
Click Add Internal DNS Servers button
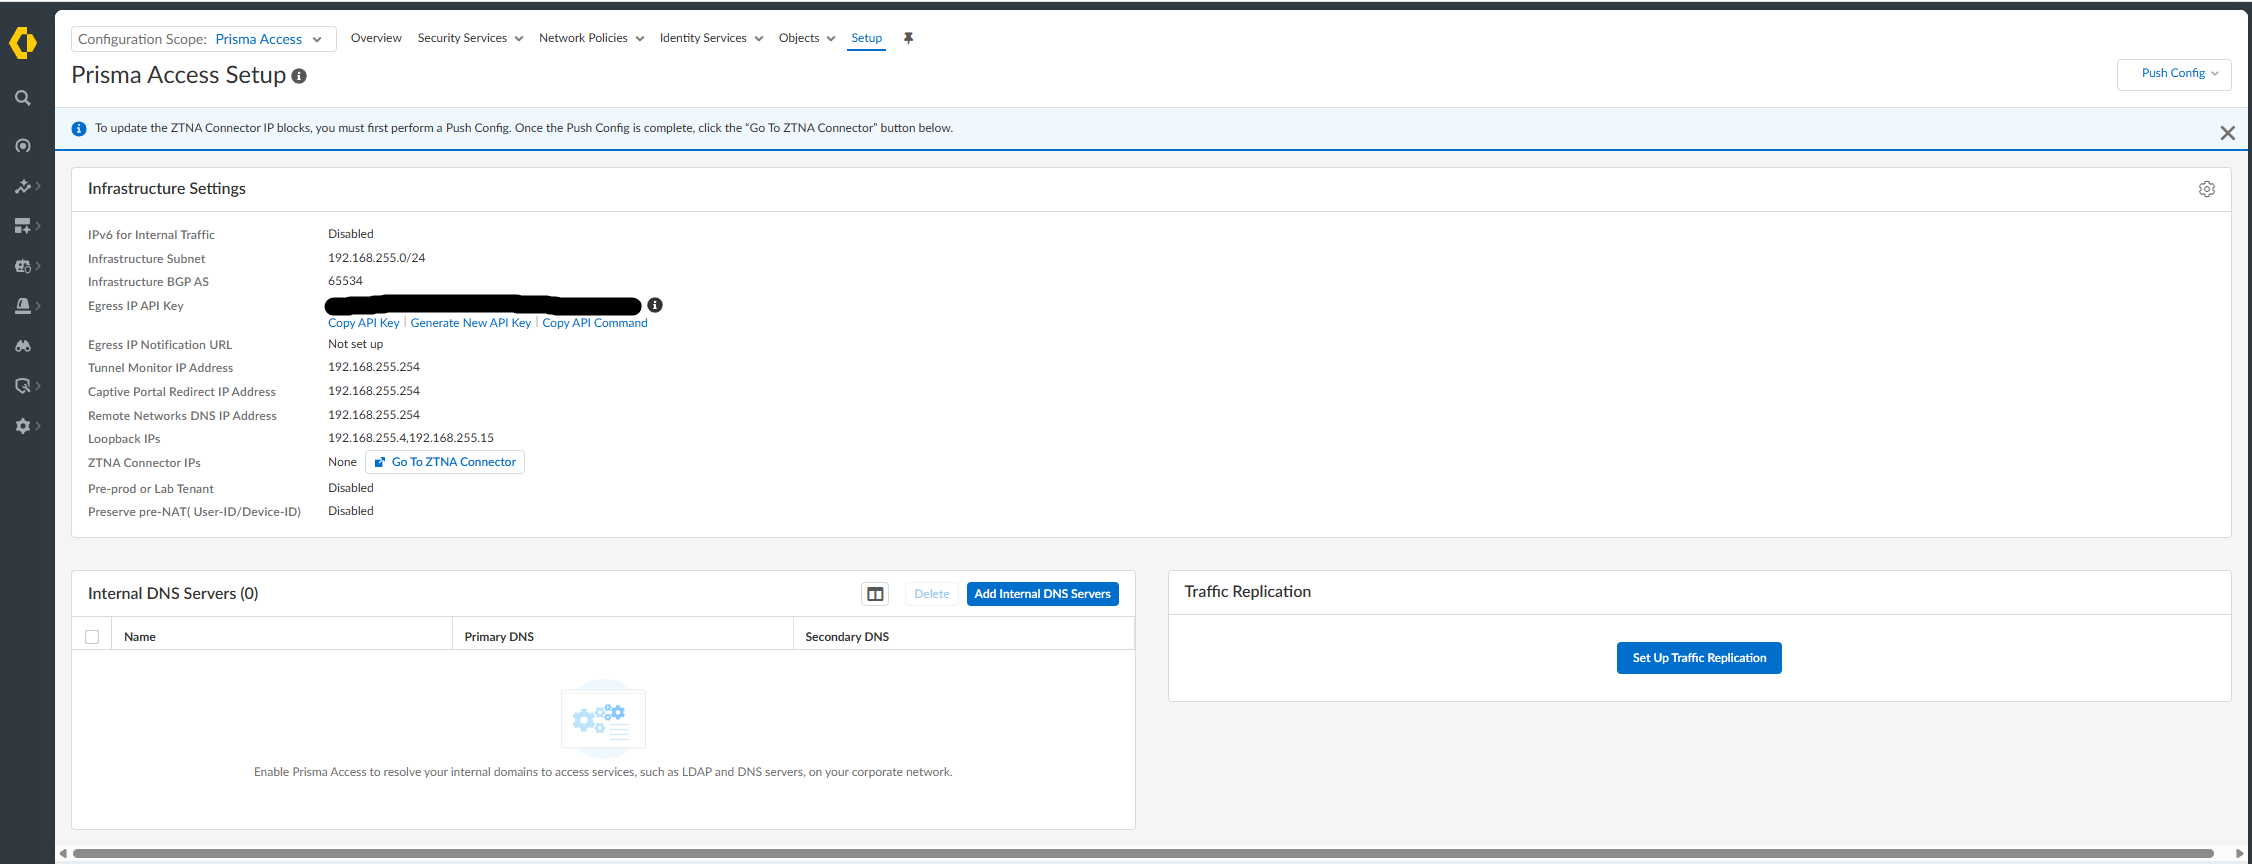1043,594
